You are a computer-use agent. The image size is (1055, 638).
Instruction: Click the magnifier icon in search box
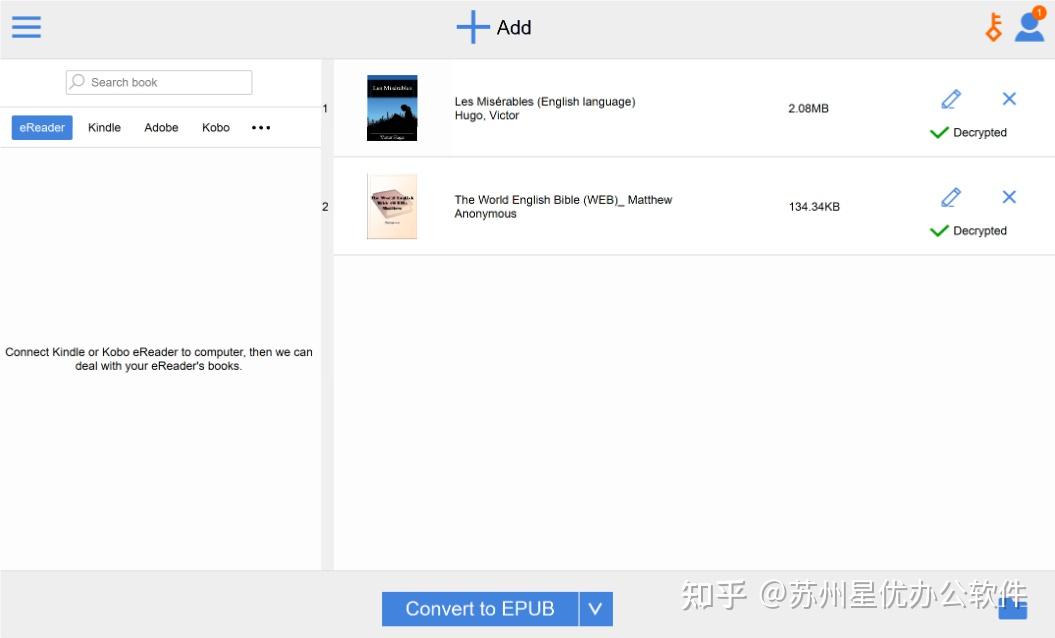point(77,81)
